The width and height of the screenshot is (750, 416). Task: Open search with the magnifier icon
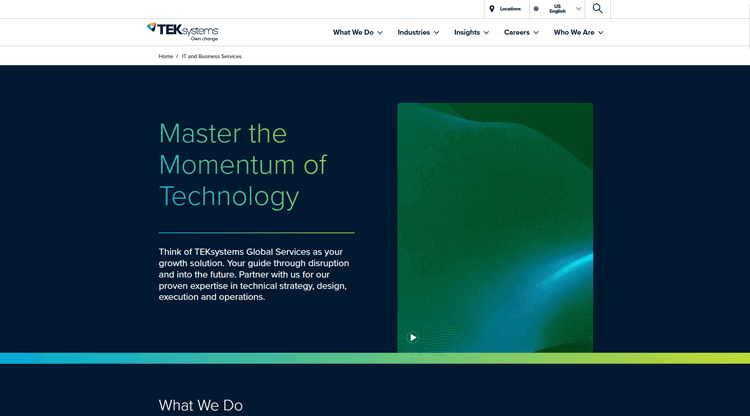597,9
